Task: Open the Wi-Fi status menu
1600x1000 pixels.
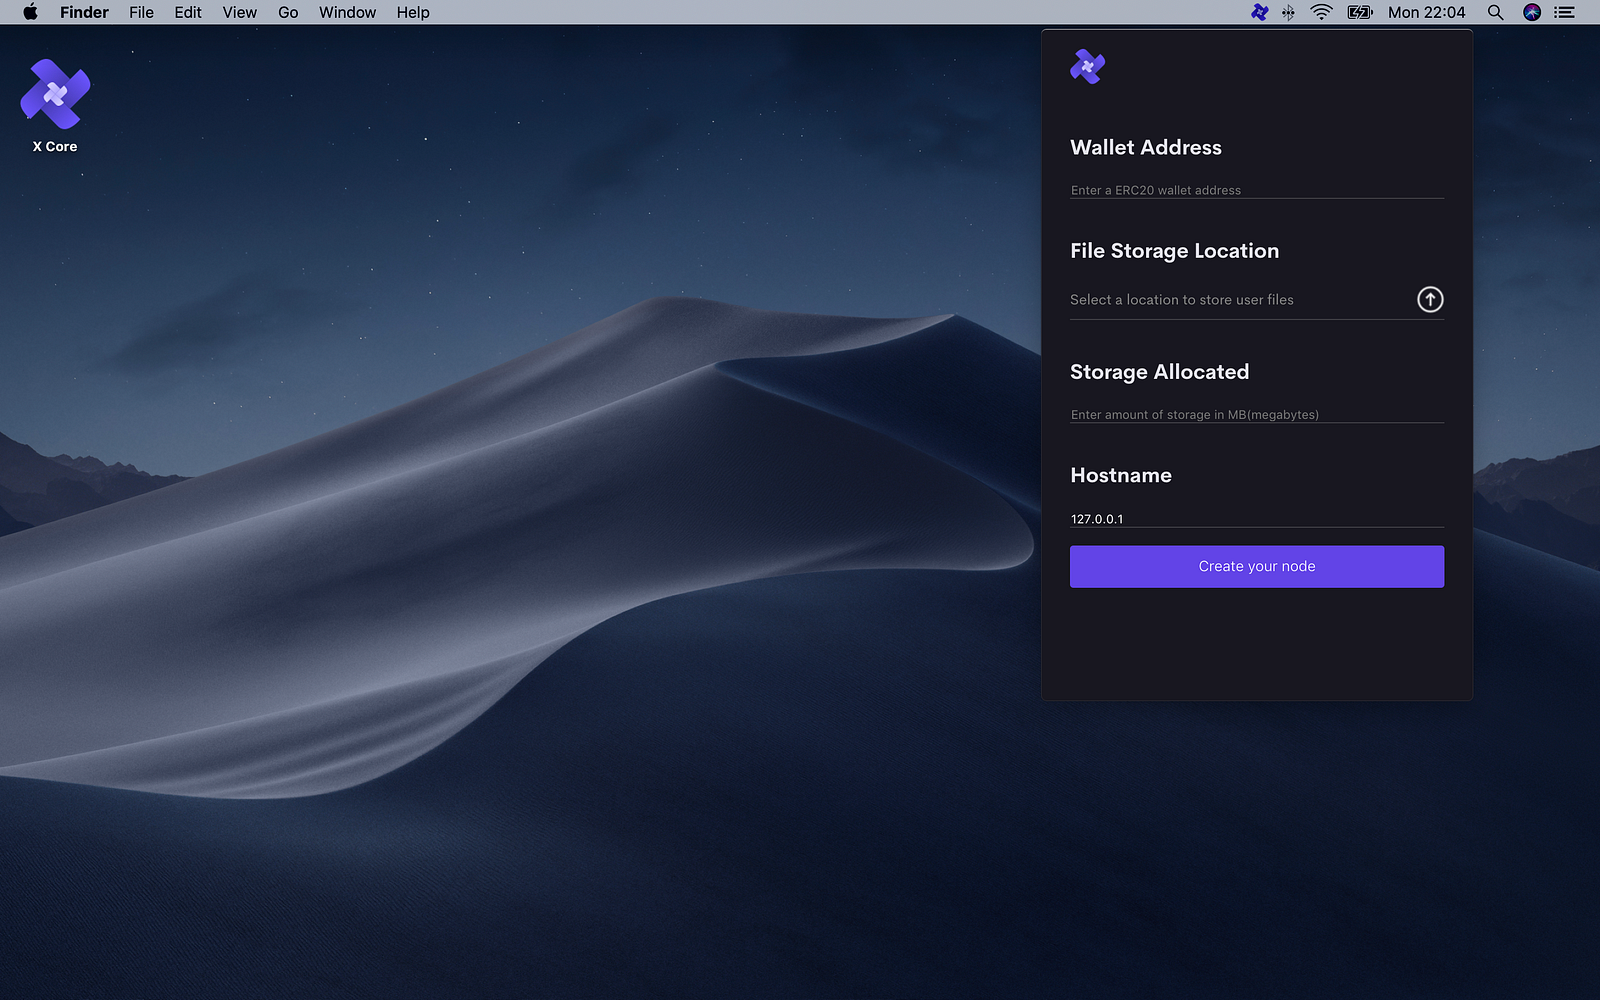Action: pos(1321,12)
